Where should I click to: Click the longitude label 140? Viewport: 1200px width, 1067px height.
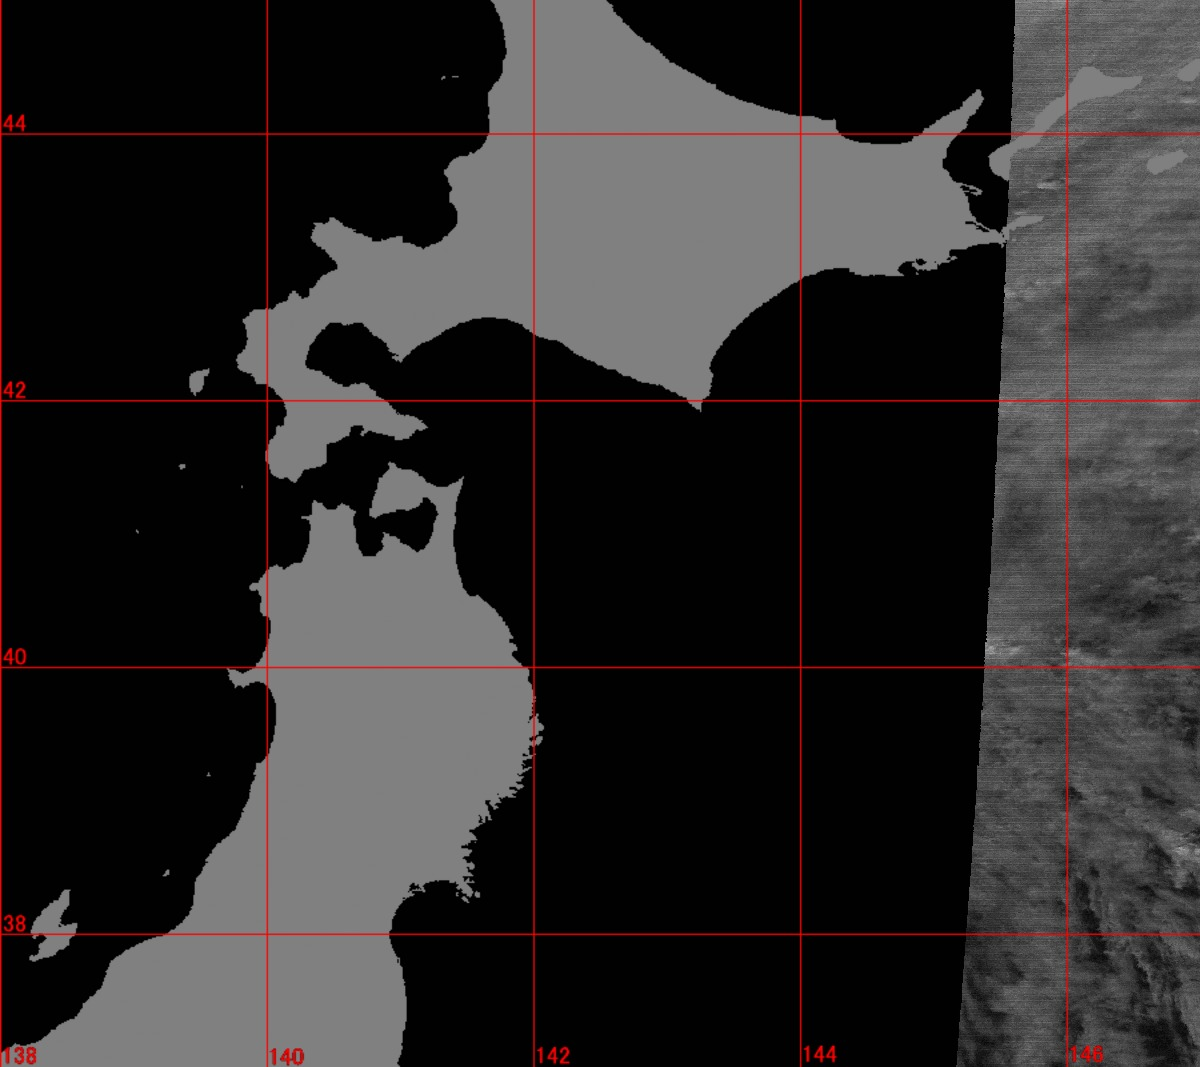(x=286, y=1056)
